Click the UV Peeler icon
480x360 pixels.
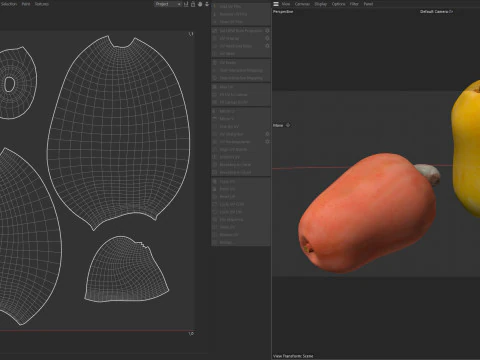[x=215, y=63]
